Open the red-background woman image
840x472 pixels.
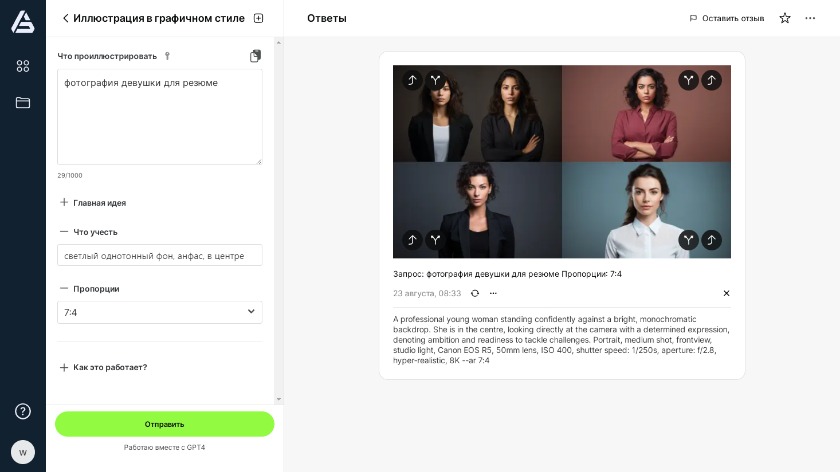coord(647,114)
